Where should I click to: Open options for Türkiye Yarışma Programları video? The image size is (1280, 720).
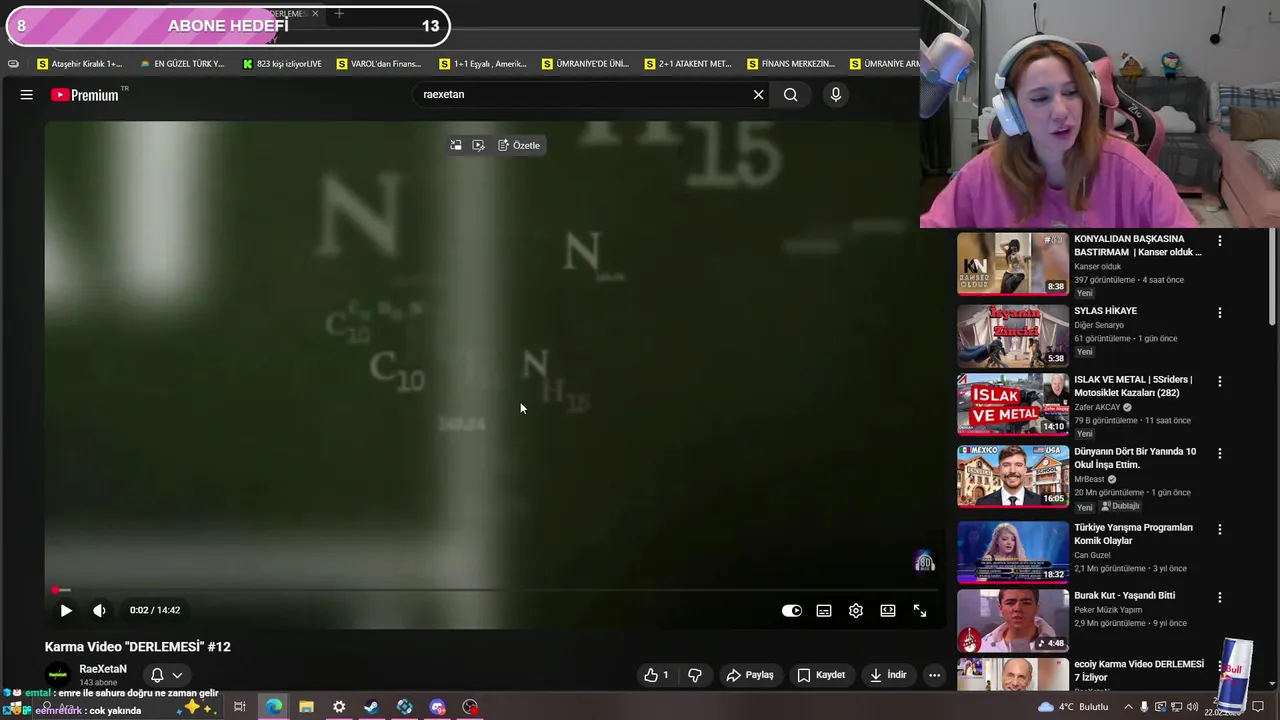click(x=1219, y=529)
